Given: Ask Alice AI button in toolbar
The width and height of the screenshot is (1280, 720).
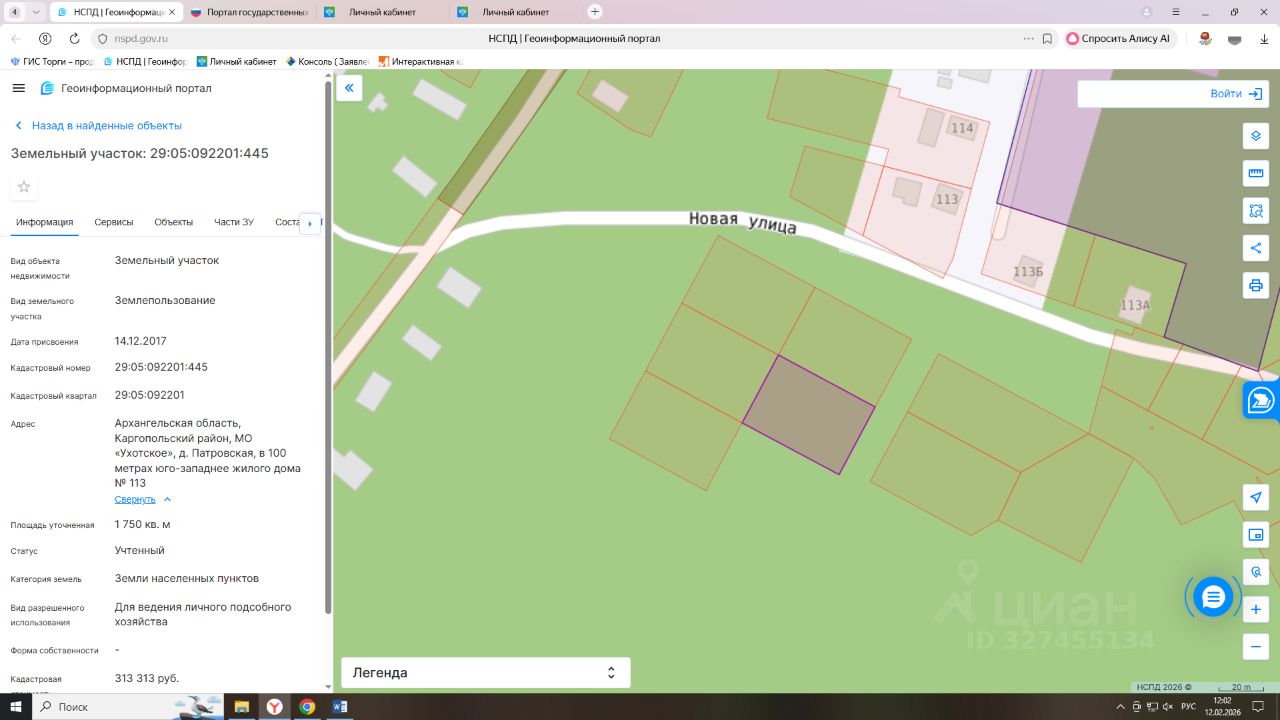Looking at the screenshot, I should (1119, 38).
